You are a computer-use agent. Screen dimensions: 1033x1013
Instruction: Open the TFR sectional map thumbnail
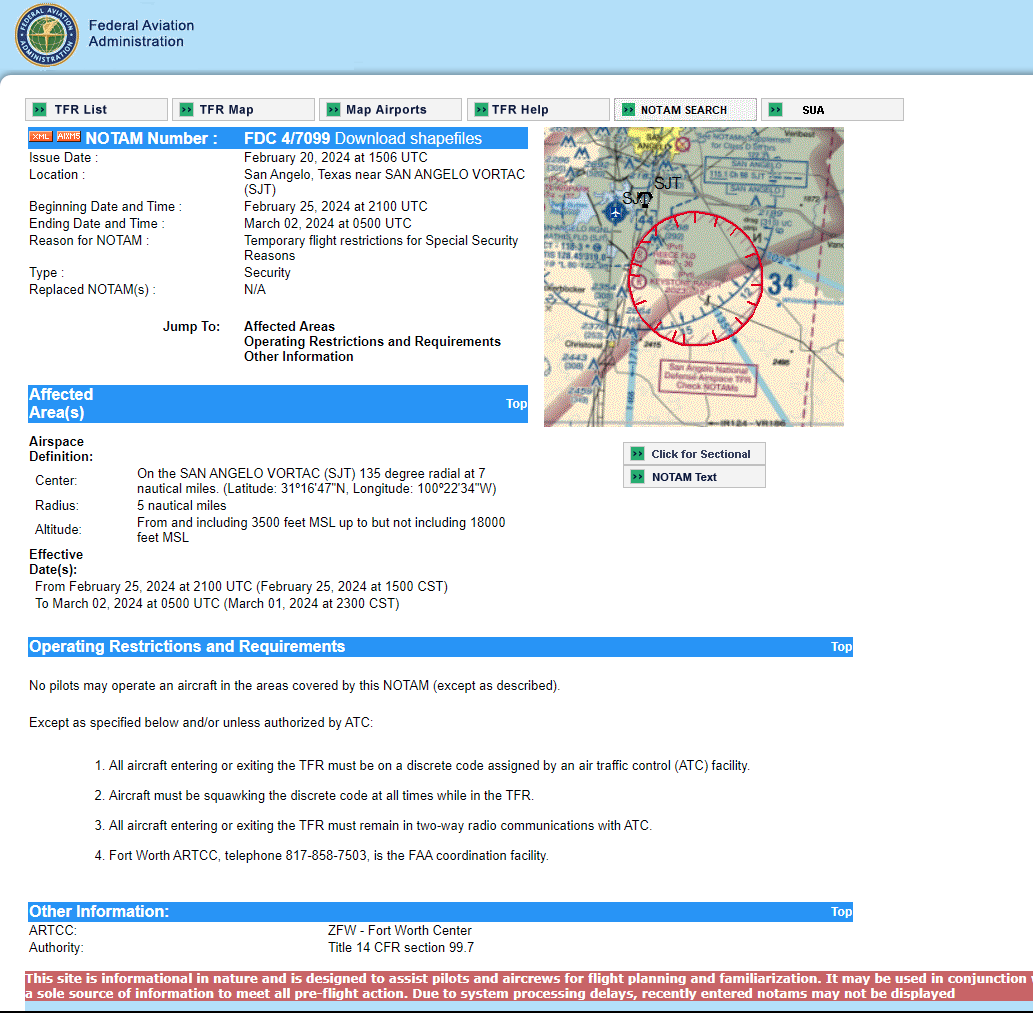pyautogui.click(x=694, y=277)
